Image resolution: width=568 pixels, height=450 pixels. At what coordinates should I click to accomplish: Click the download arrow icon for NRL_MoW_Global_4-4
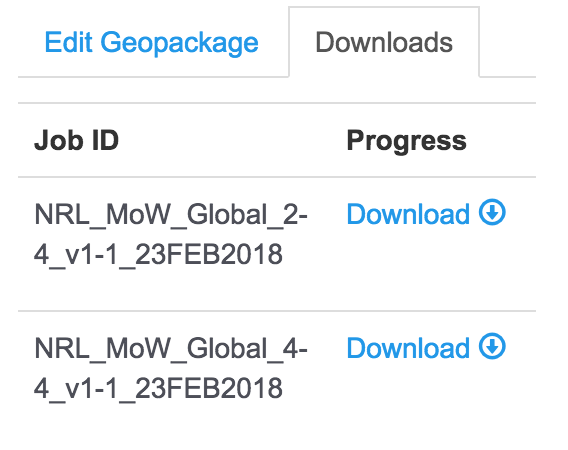[492, 346]
